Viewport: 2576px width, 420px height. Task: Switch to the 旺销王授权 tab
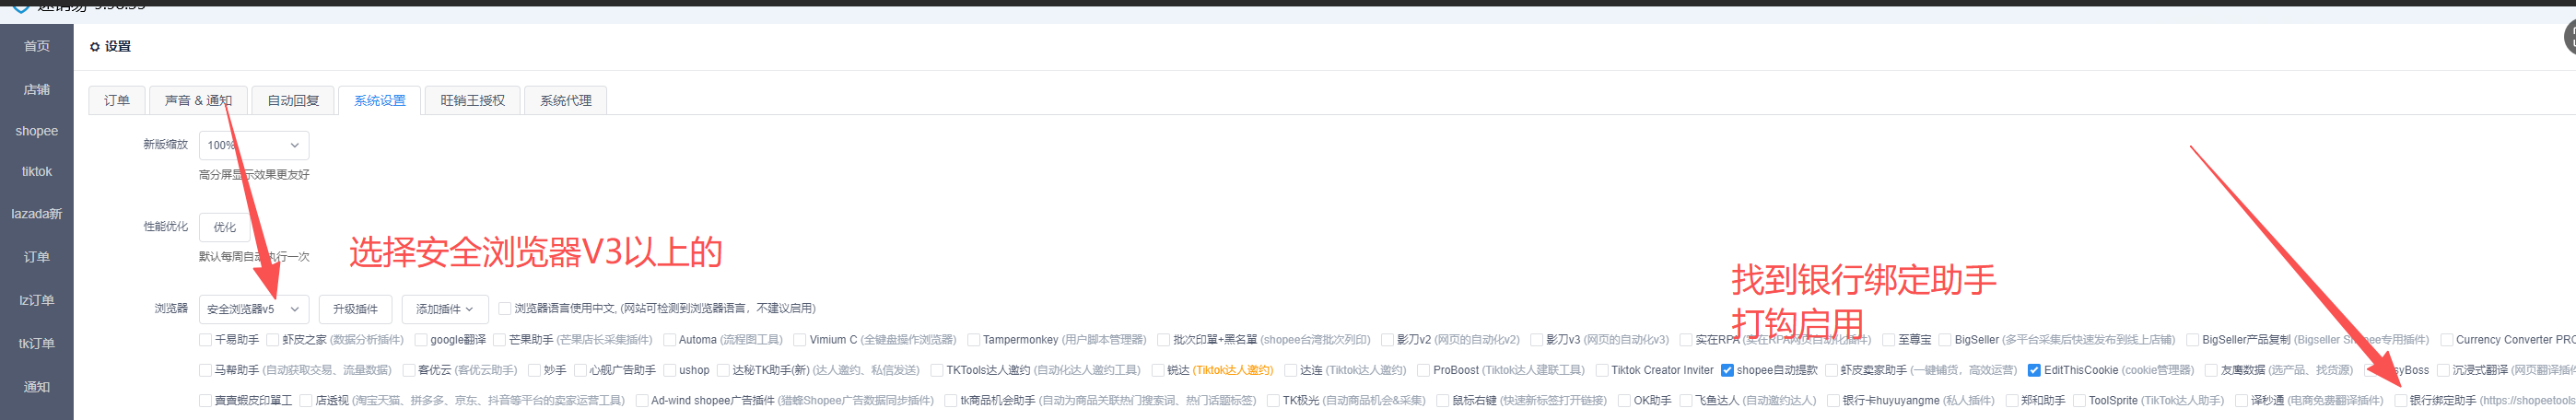click(x=472, y=100)
